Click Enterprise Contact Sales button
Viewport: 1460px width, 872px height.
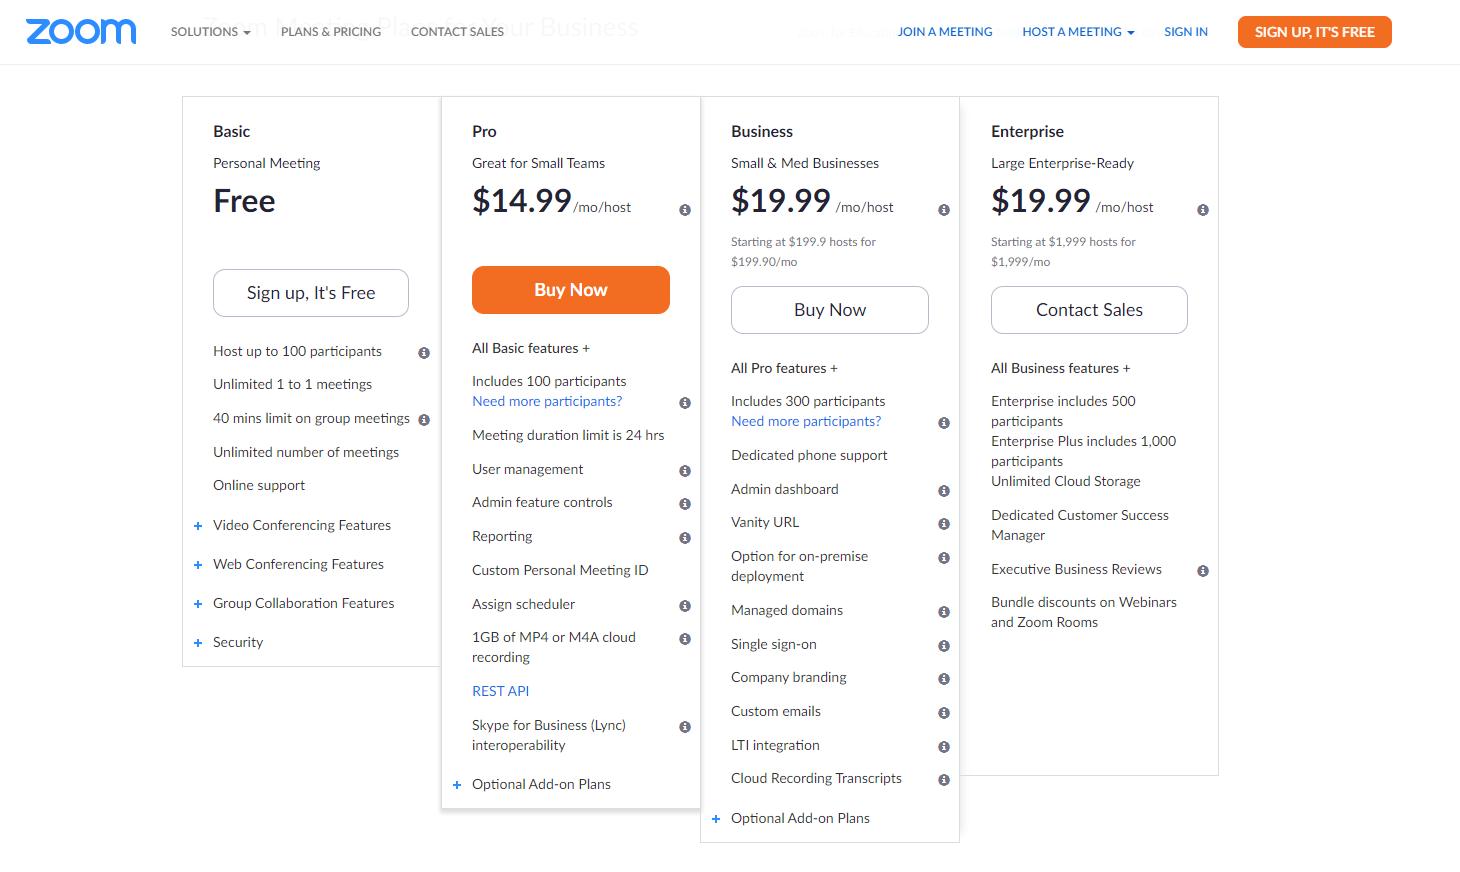pyautogui.click(x=1089, y=310)
